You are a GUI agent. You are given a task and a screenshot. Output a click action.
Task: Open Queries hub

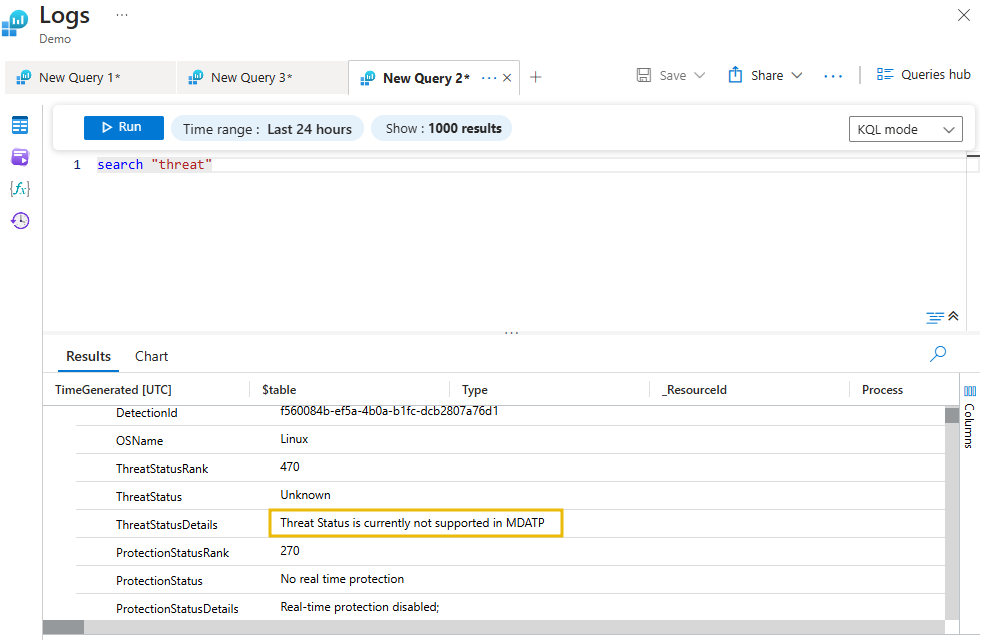pos(923,75)
